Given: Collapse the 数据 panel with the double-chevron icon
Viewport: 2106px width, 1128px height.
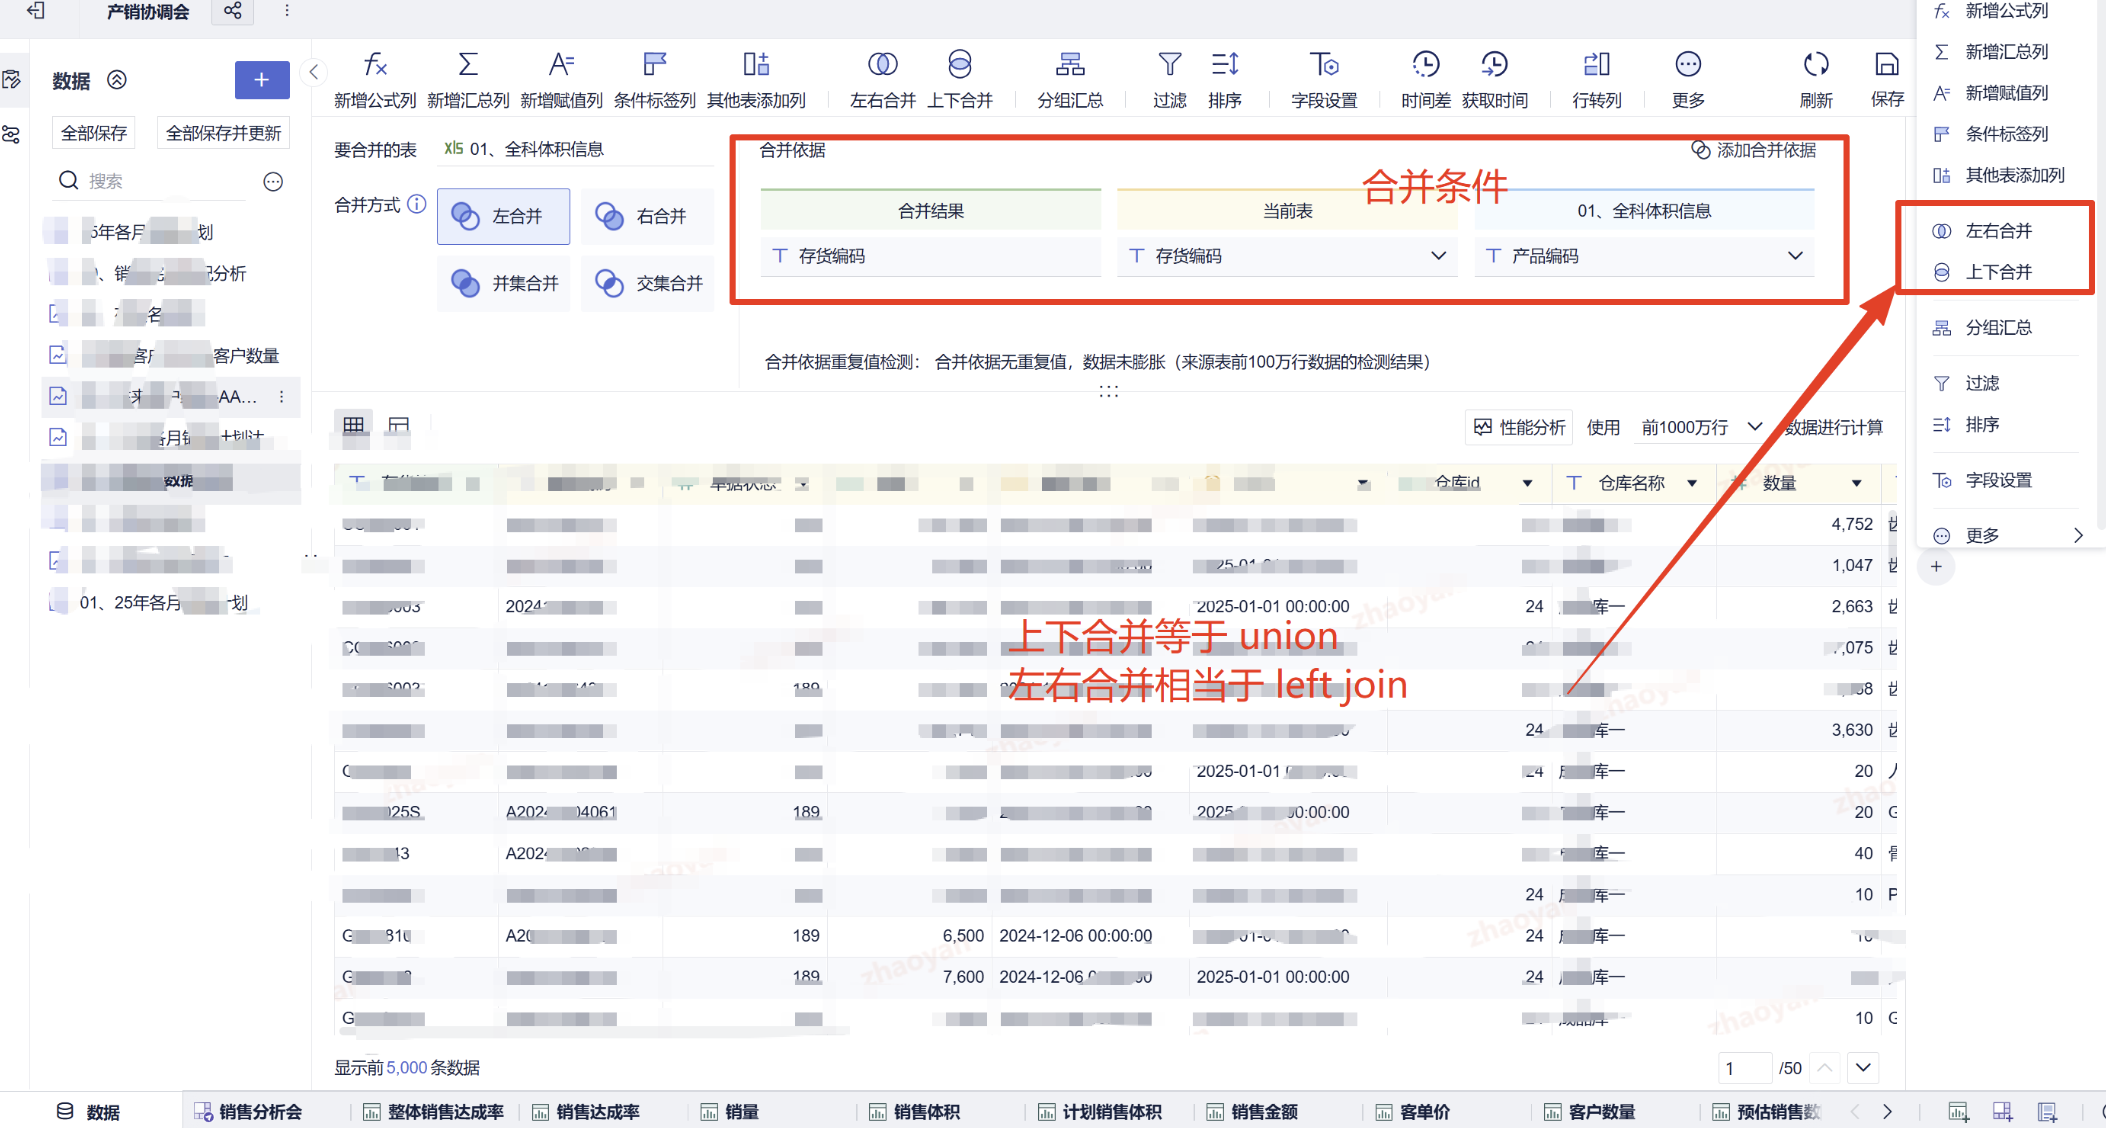Looking at the screenshot, I should pos(117,80).
